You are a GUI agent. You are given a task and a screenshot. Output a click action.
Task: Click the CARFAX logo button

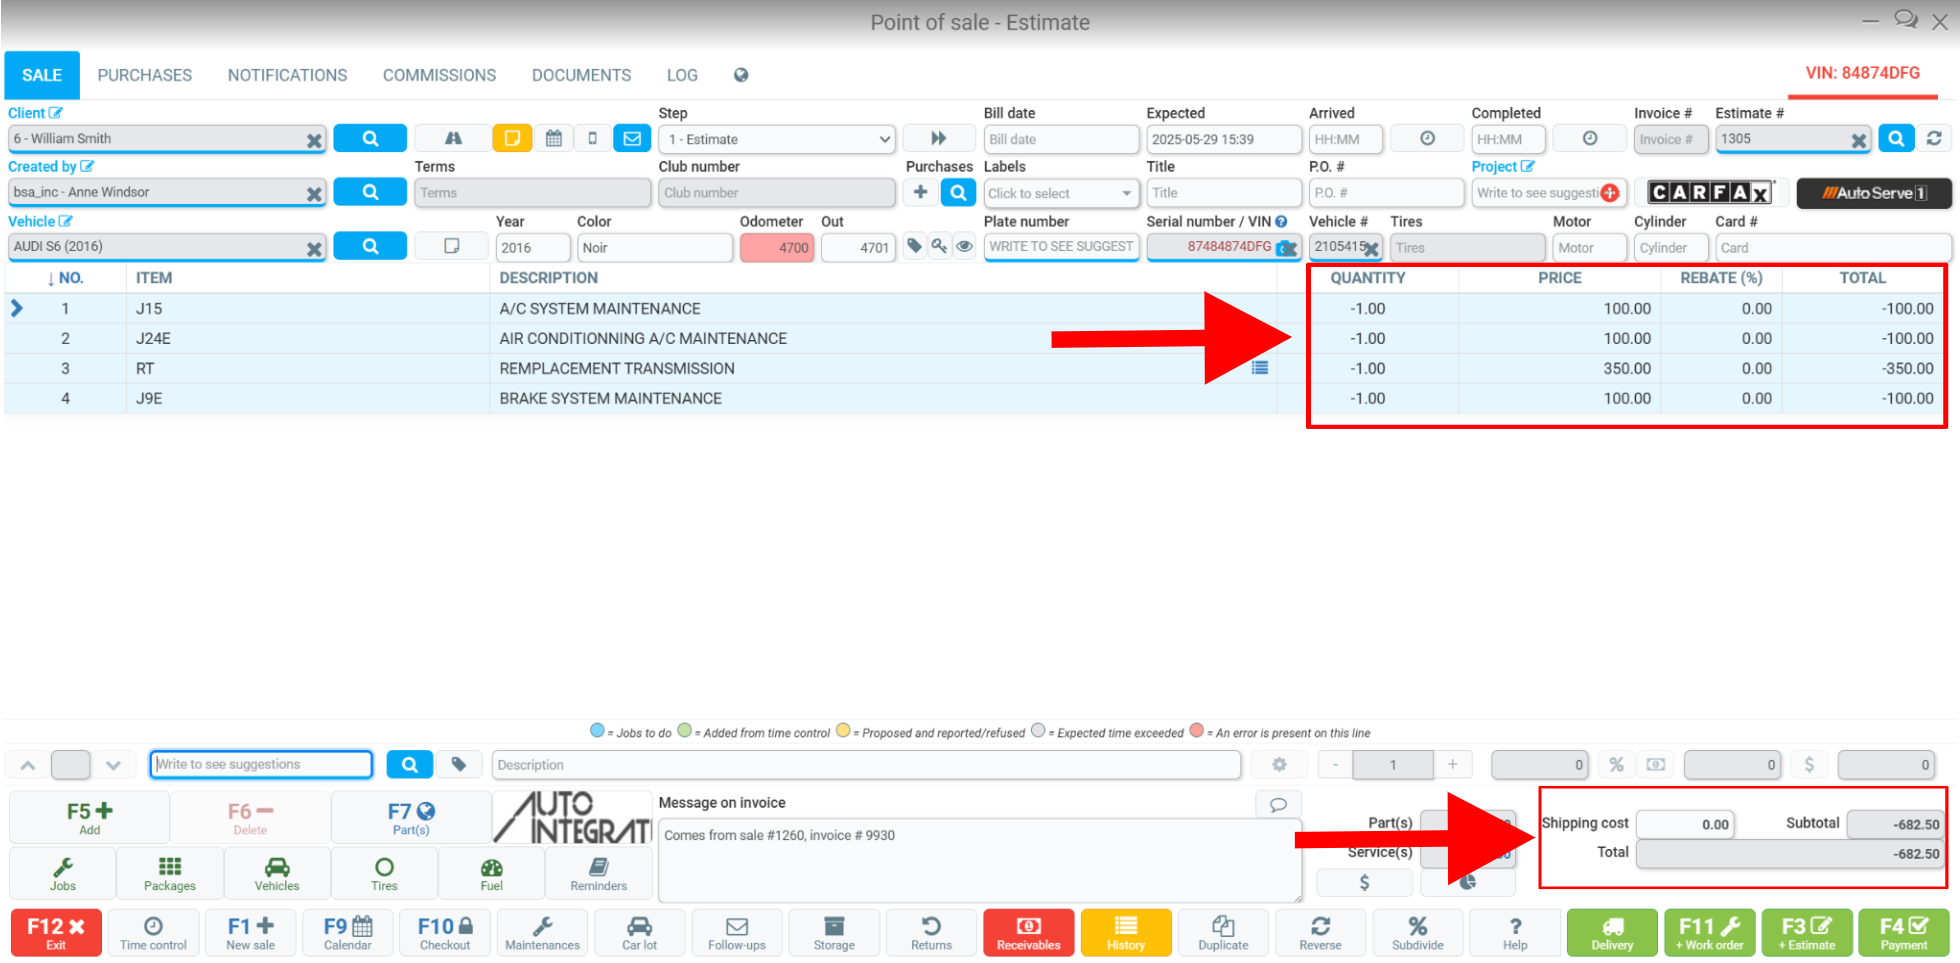point(1709,192)
